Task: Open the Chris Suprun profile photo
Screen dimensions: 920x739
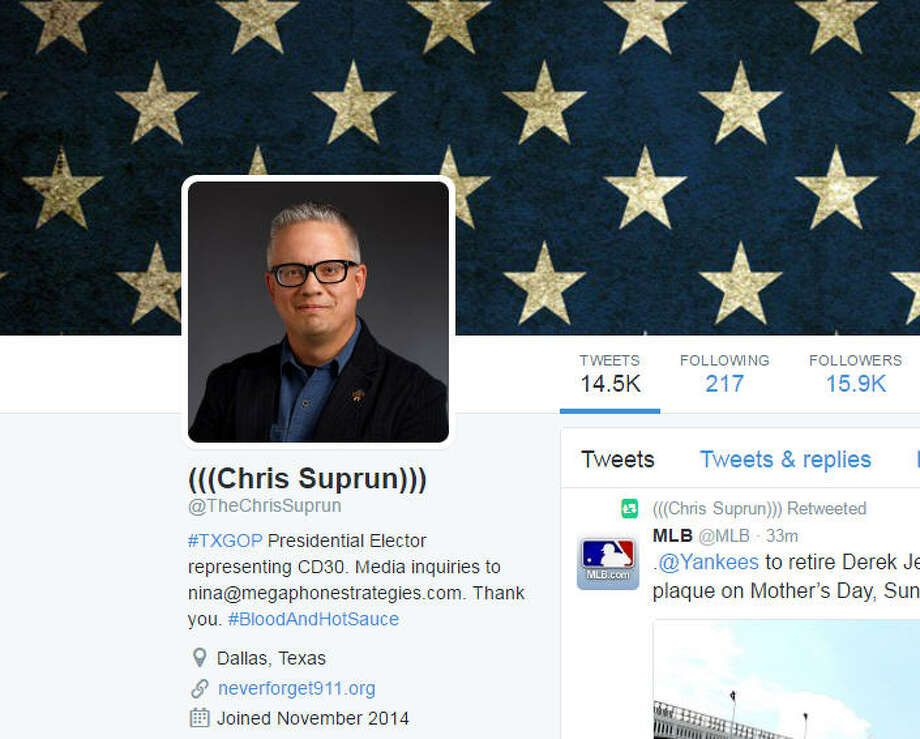Action: pyautogui.click(x=319, y=311)
